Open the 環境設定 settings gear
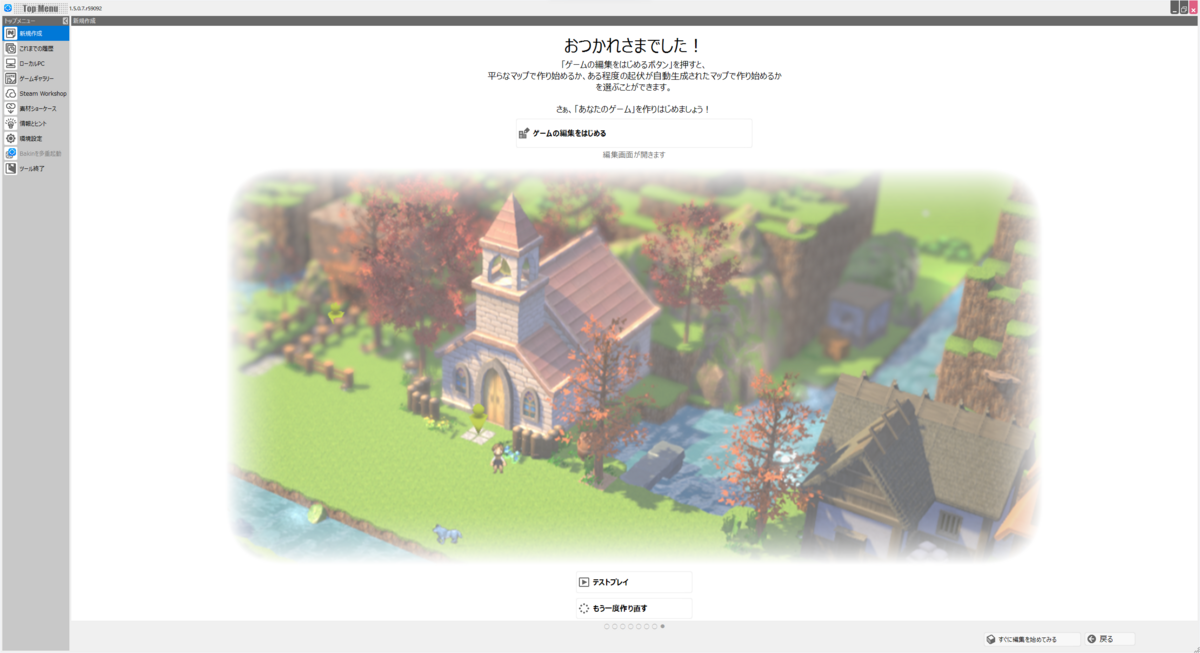Image resolution: width=1200 pixels, height=653 pixels. [x=35, y=138]
